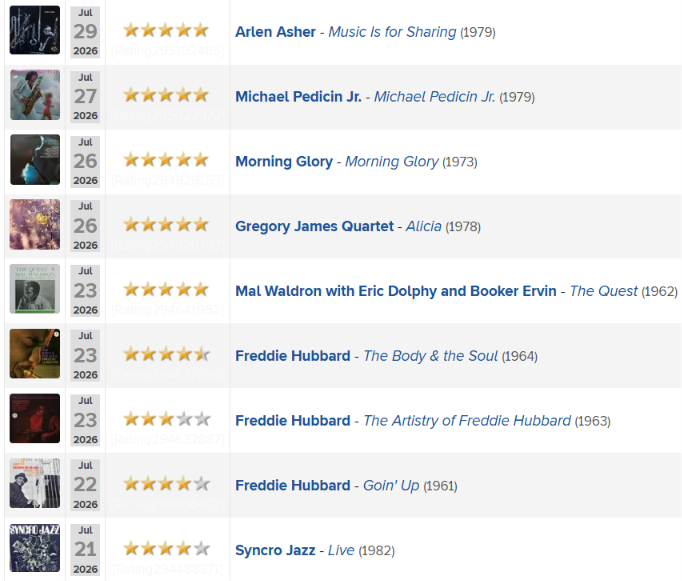Click the star rating for The Body & the Soul
This screenshot has height=581, width=682.
point(166,354)
